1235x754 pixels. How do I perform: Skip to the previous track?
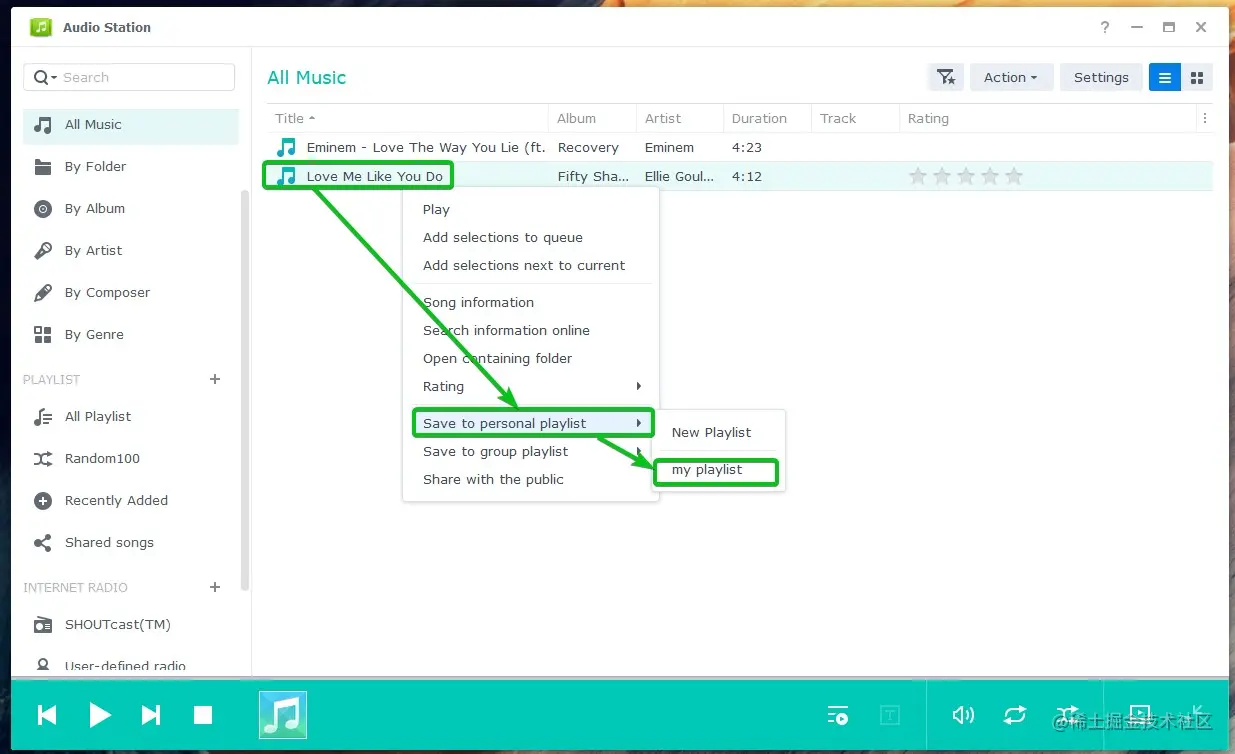pyautogui.click(x=47, y=715)
